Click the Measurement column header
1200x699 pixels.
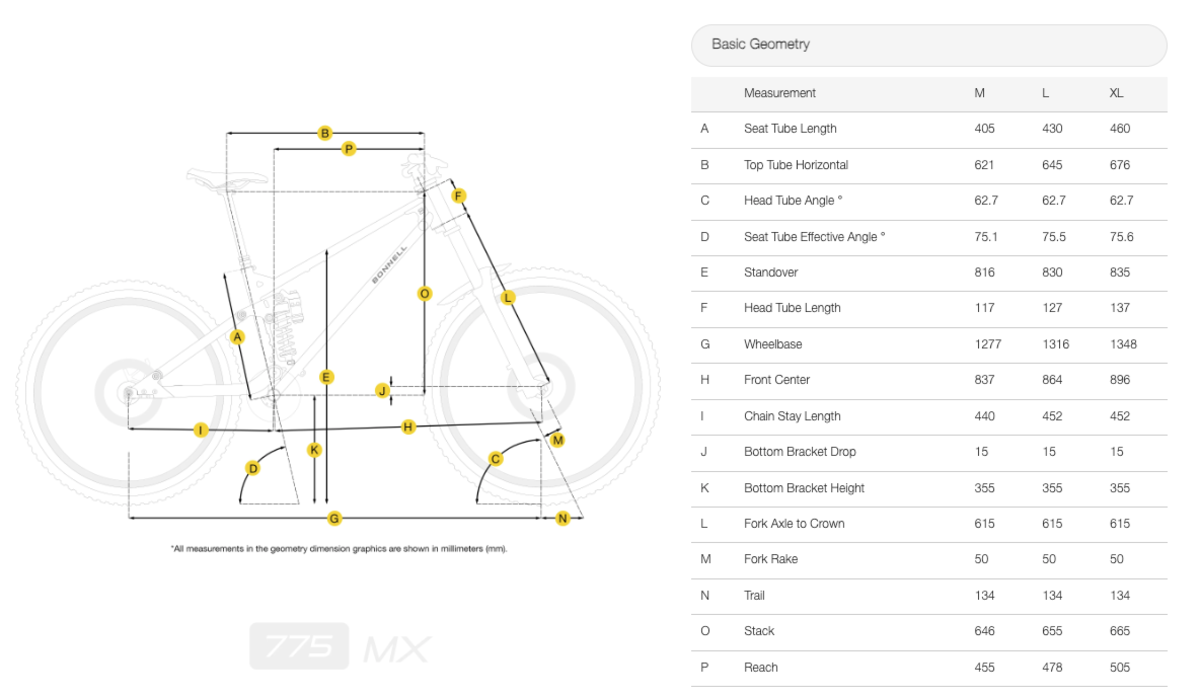(780, 93)
